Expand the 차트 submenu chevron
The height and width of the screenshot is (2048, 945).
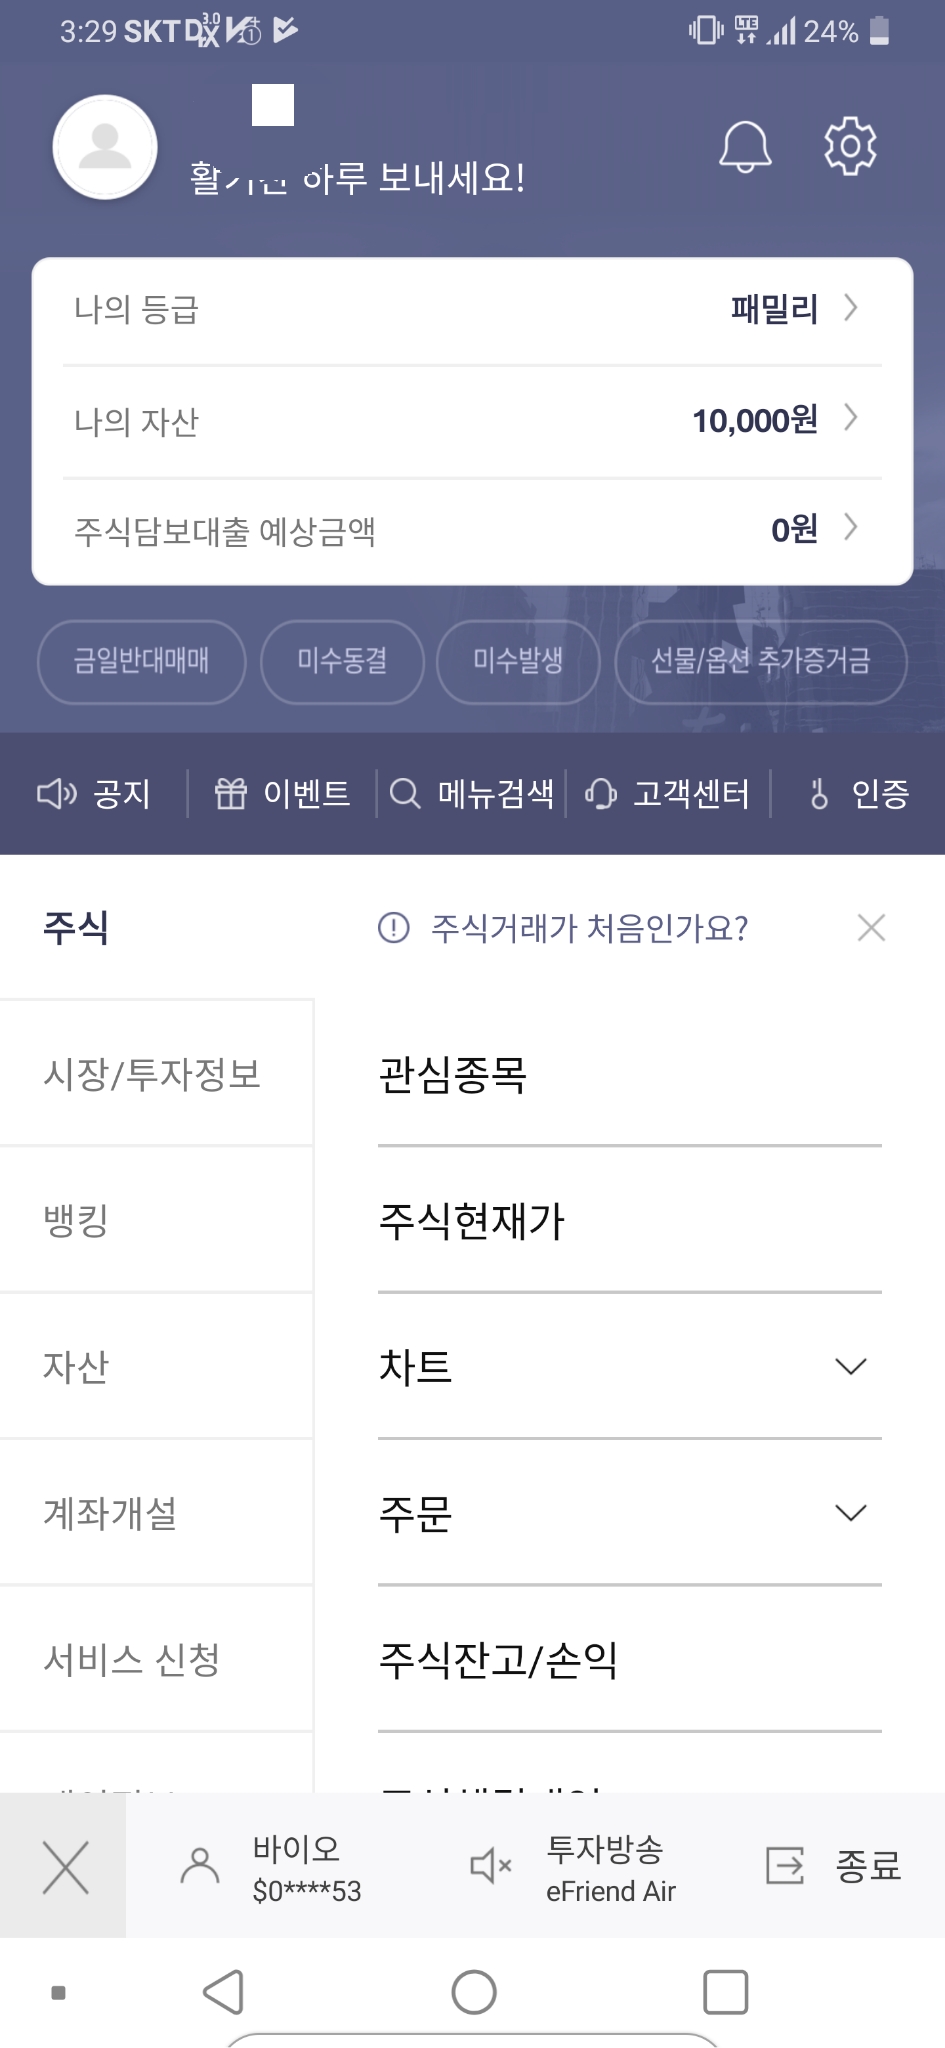[850, 1367]
